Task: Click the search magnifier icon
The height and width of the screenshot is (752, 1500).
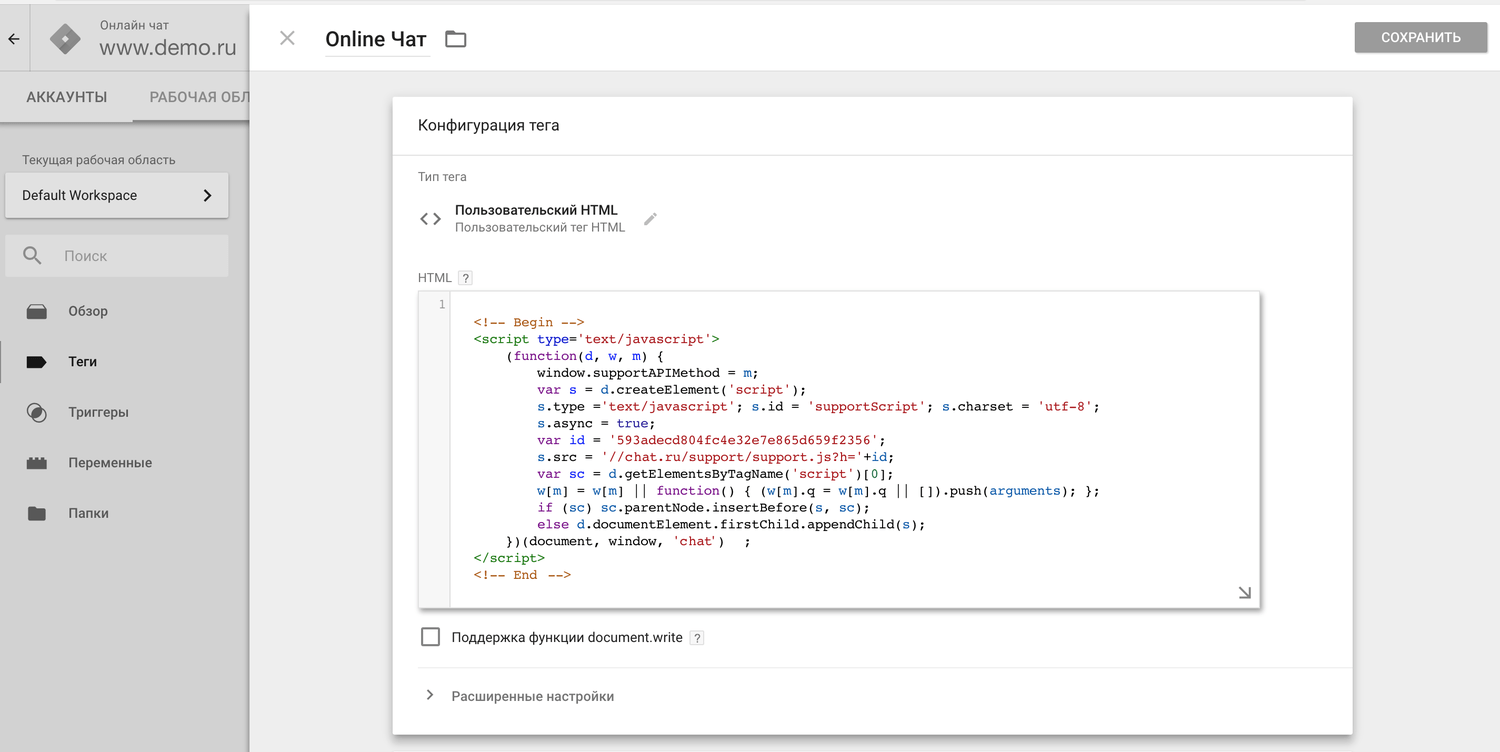Action: tap(32, 256)
